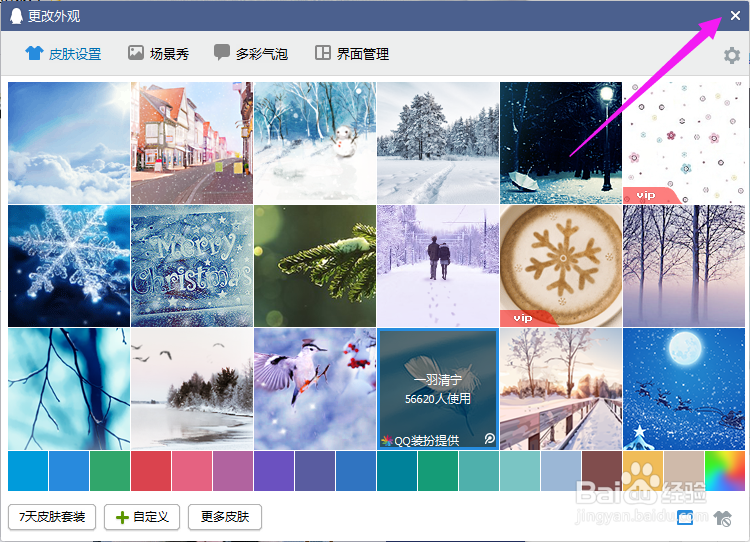Close the 更改外观 window
Image resolution: width=750 pixels, height=542 pixels.
[x=735, y=16]
